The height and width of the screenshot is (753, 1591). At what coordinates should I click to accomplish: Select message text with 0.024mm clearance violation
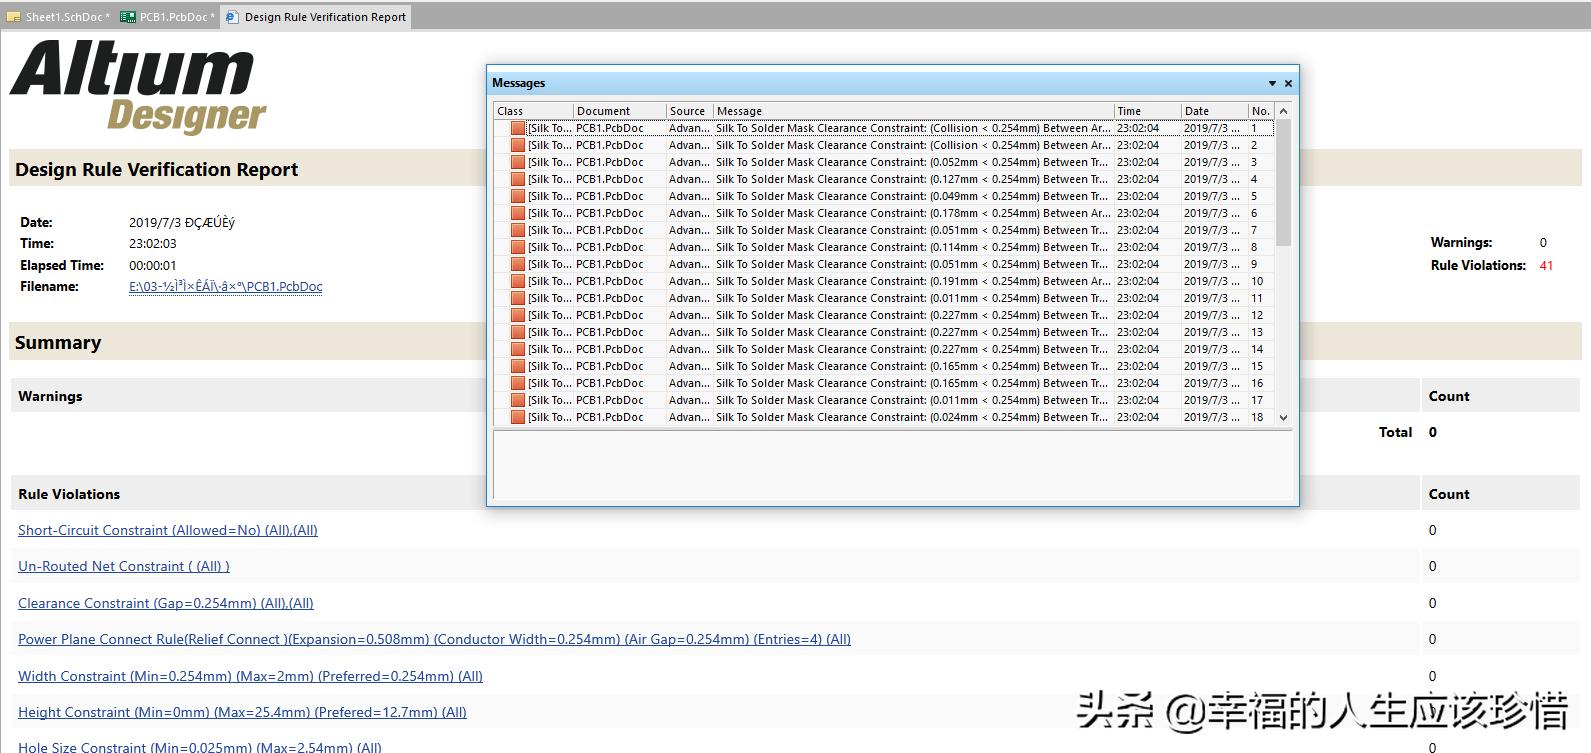tap(912, 417)
